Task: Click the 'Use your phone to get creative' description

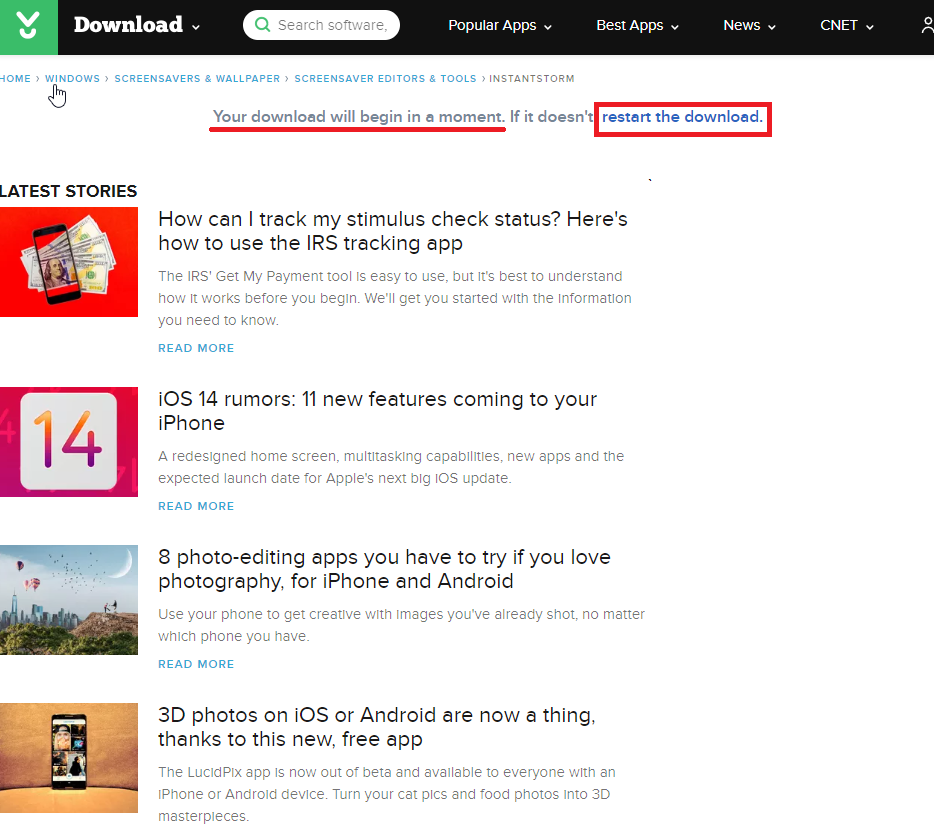Action: pos(401,625)
